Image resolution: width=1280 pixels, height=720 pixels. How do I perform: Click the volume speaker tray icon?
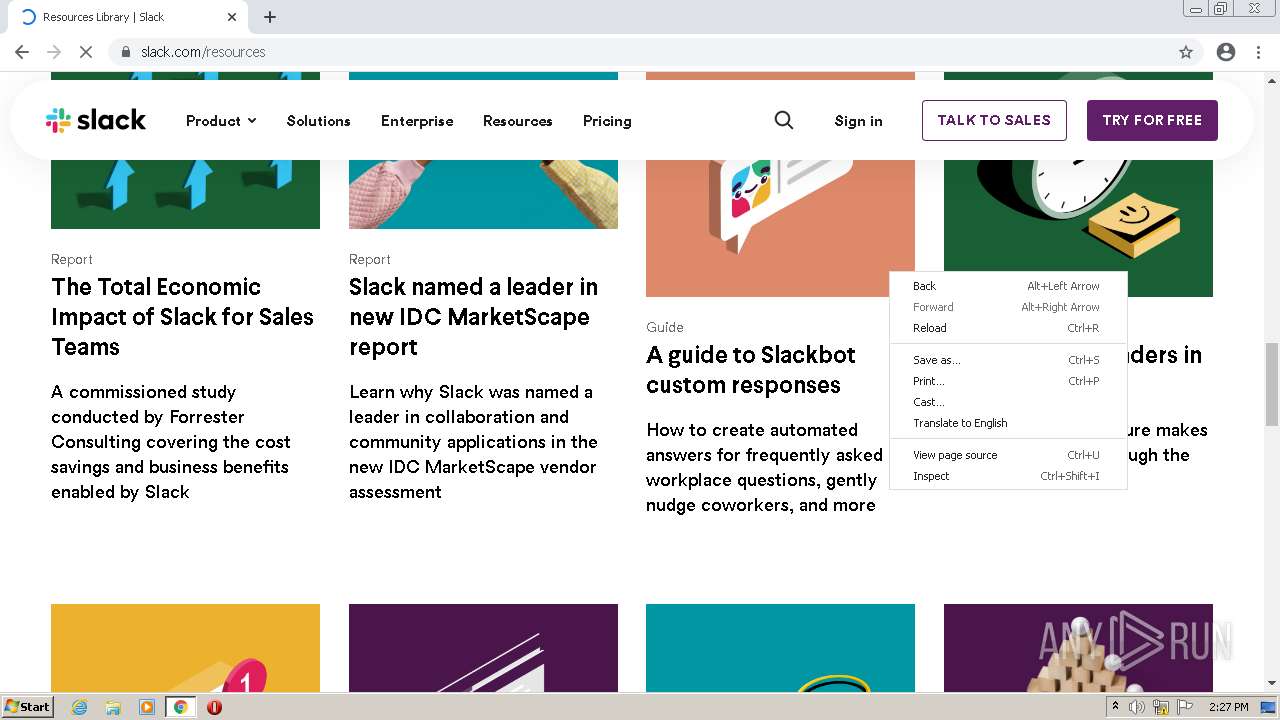coord(1137,707)
